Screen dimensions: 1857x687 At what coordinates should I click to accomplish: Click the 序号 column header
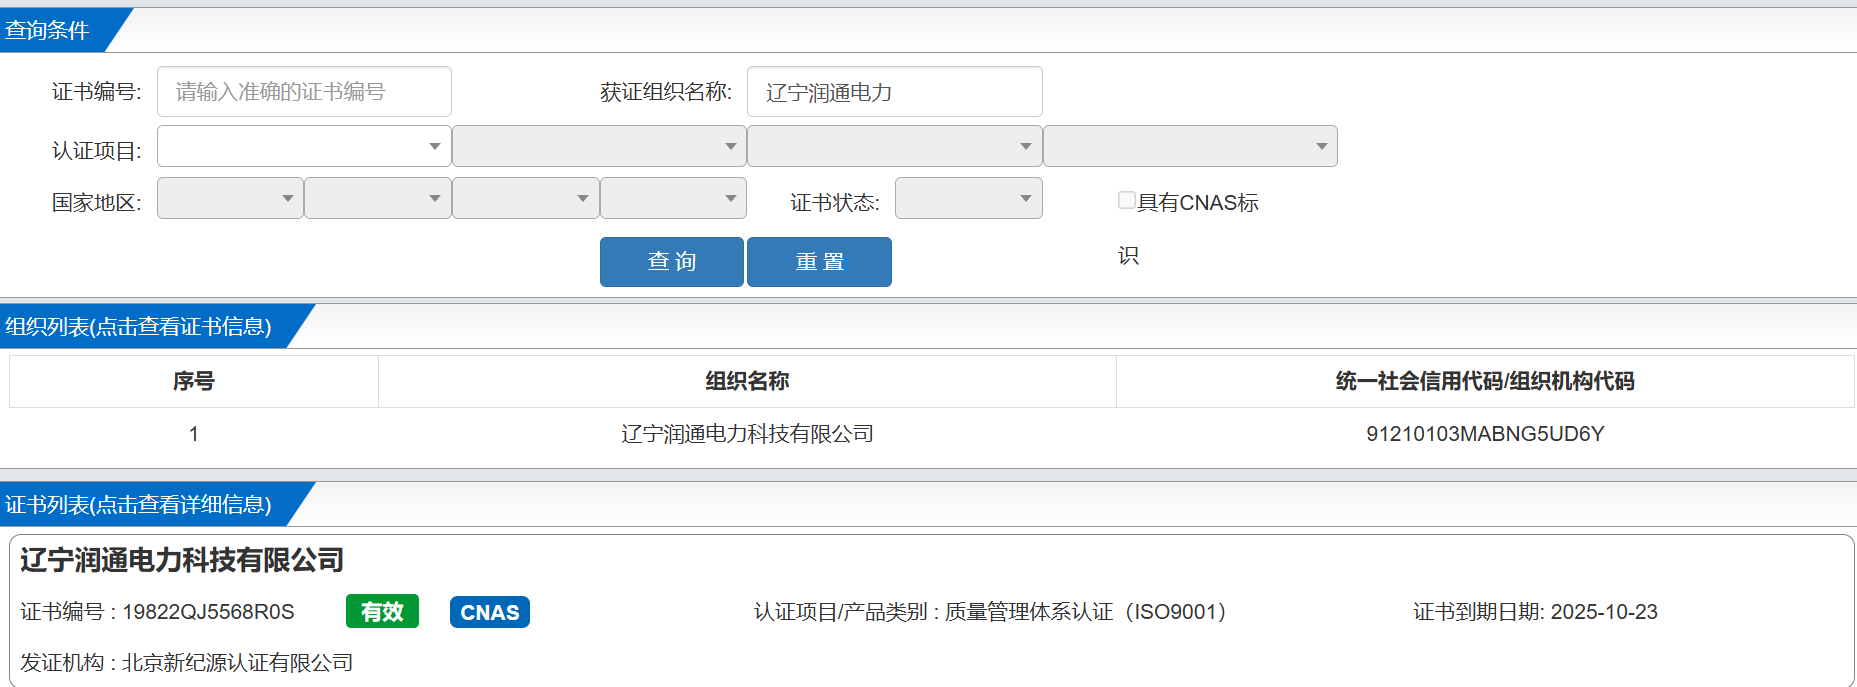point(194,381)
